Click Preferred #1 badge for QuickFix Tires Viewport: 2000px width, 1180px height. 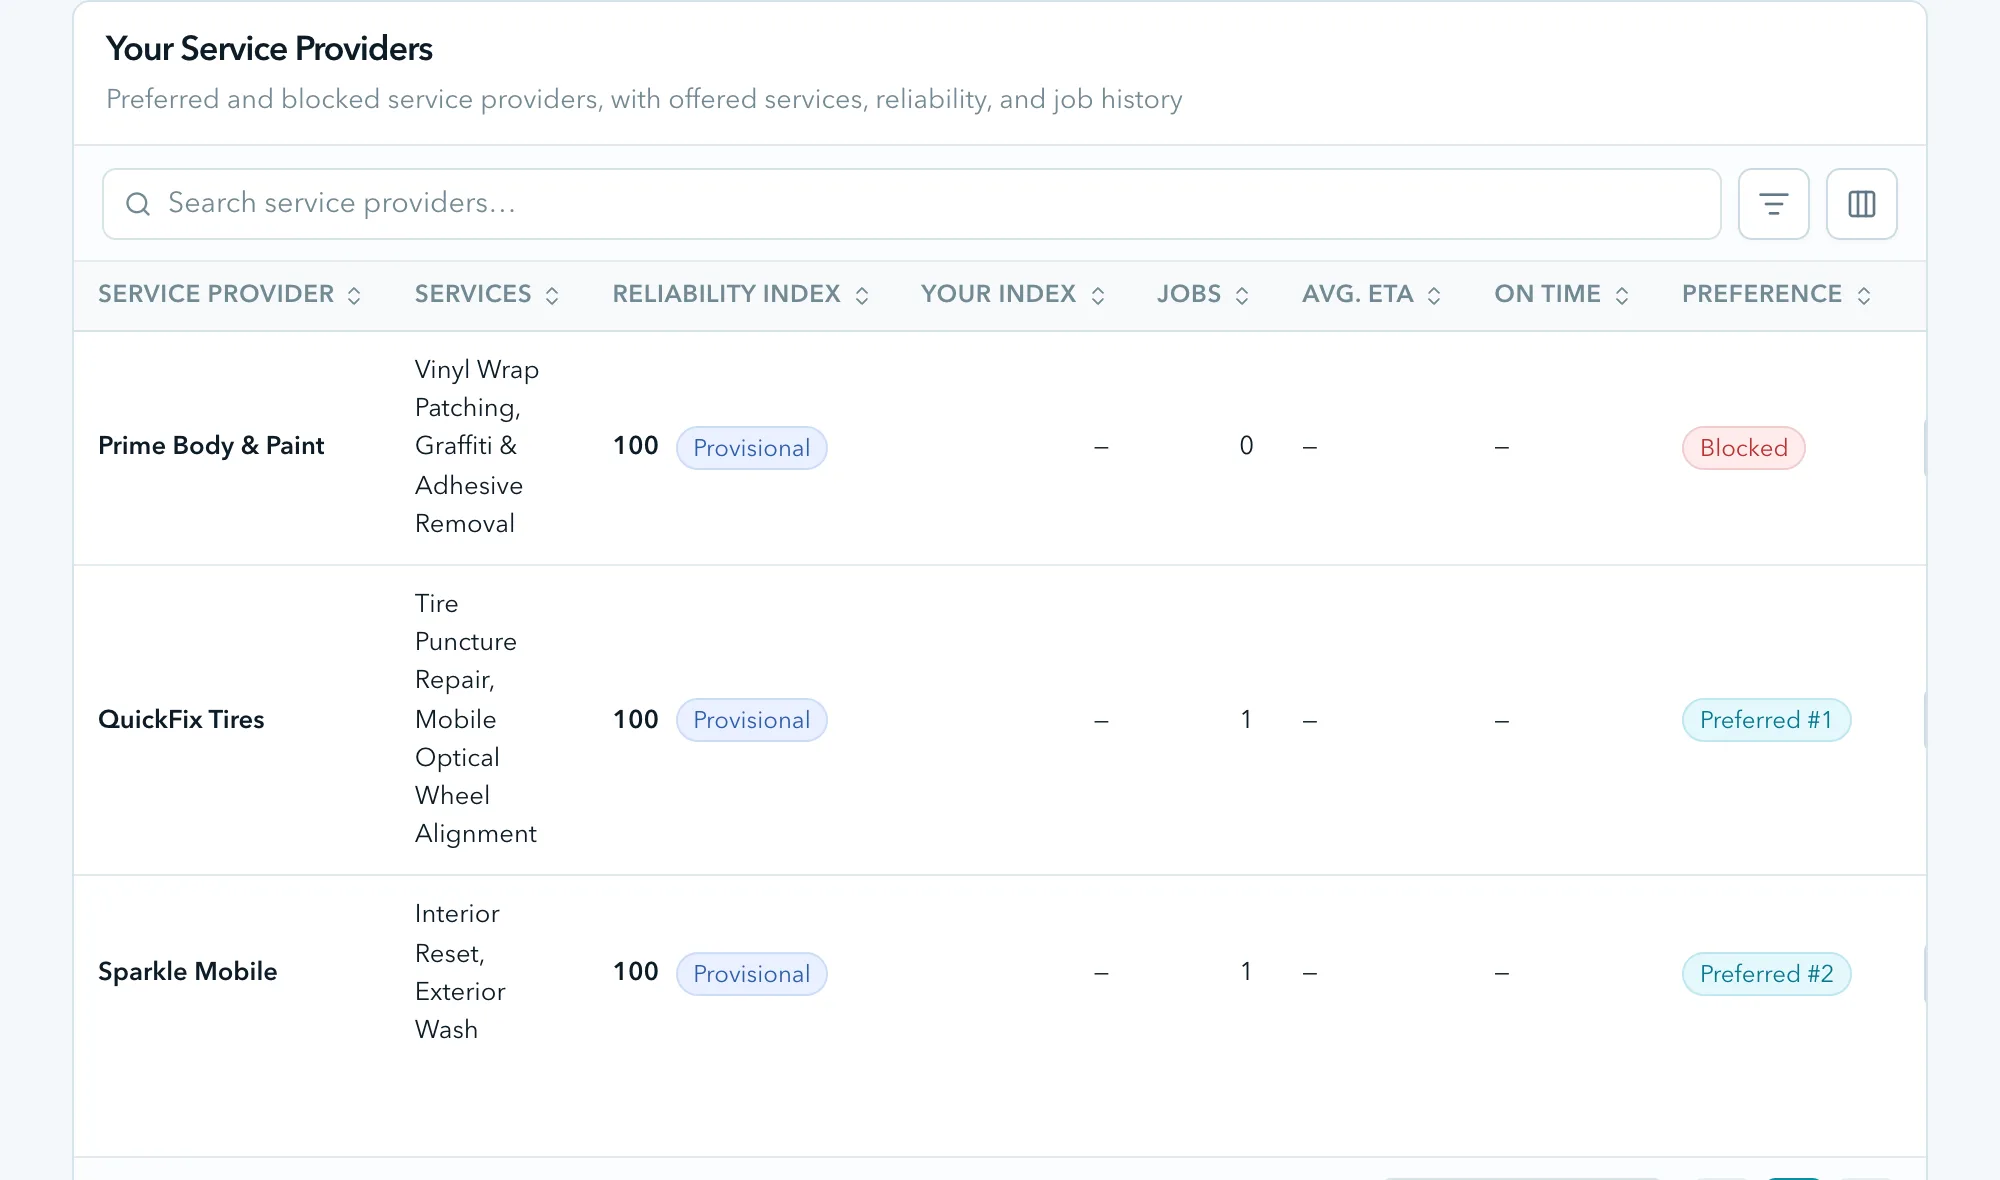1766,720
